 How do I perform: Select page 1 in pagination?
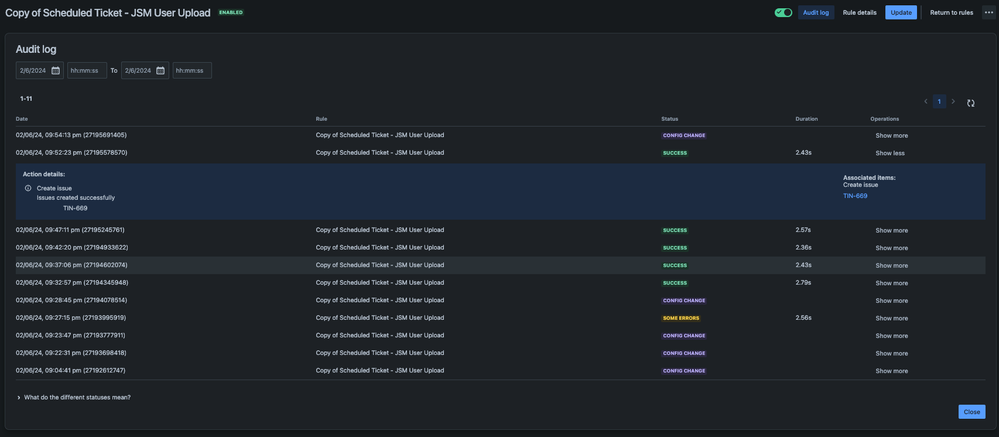940,101
